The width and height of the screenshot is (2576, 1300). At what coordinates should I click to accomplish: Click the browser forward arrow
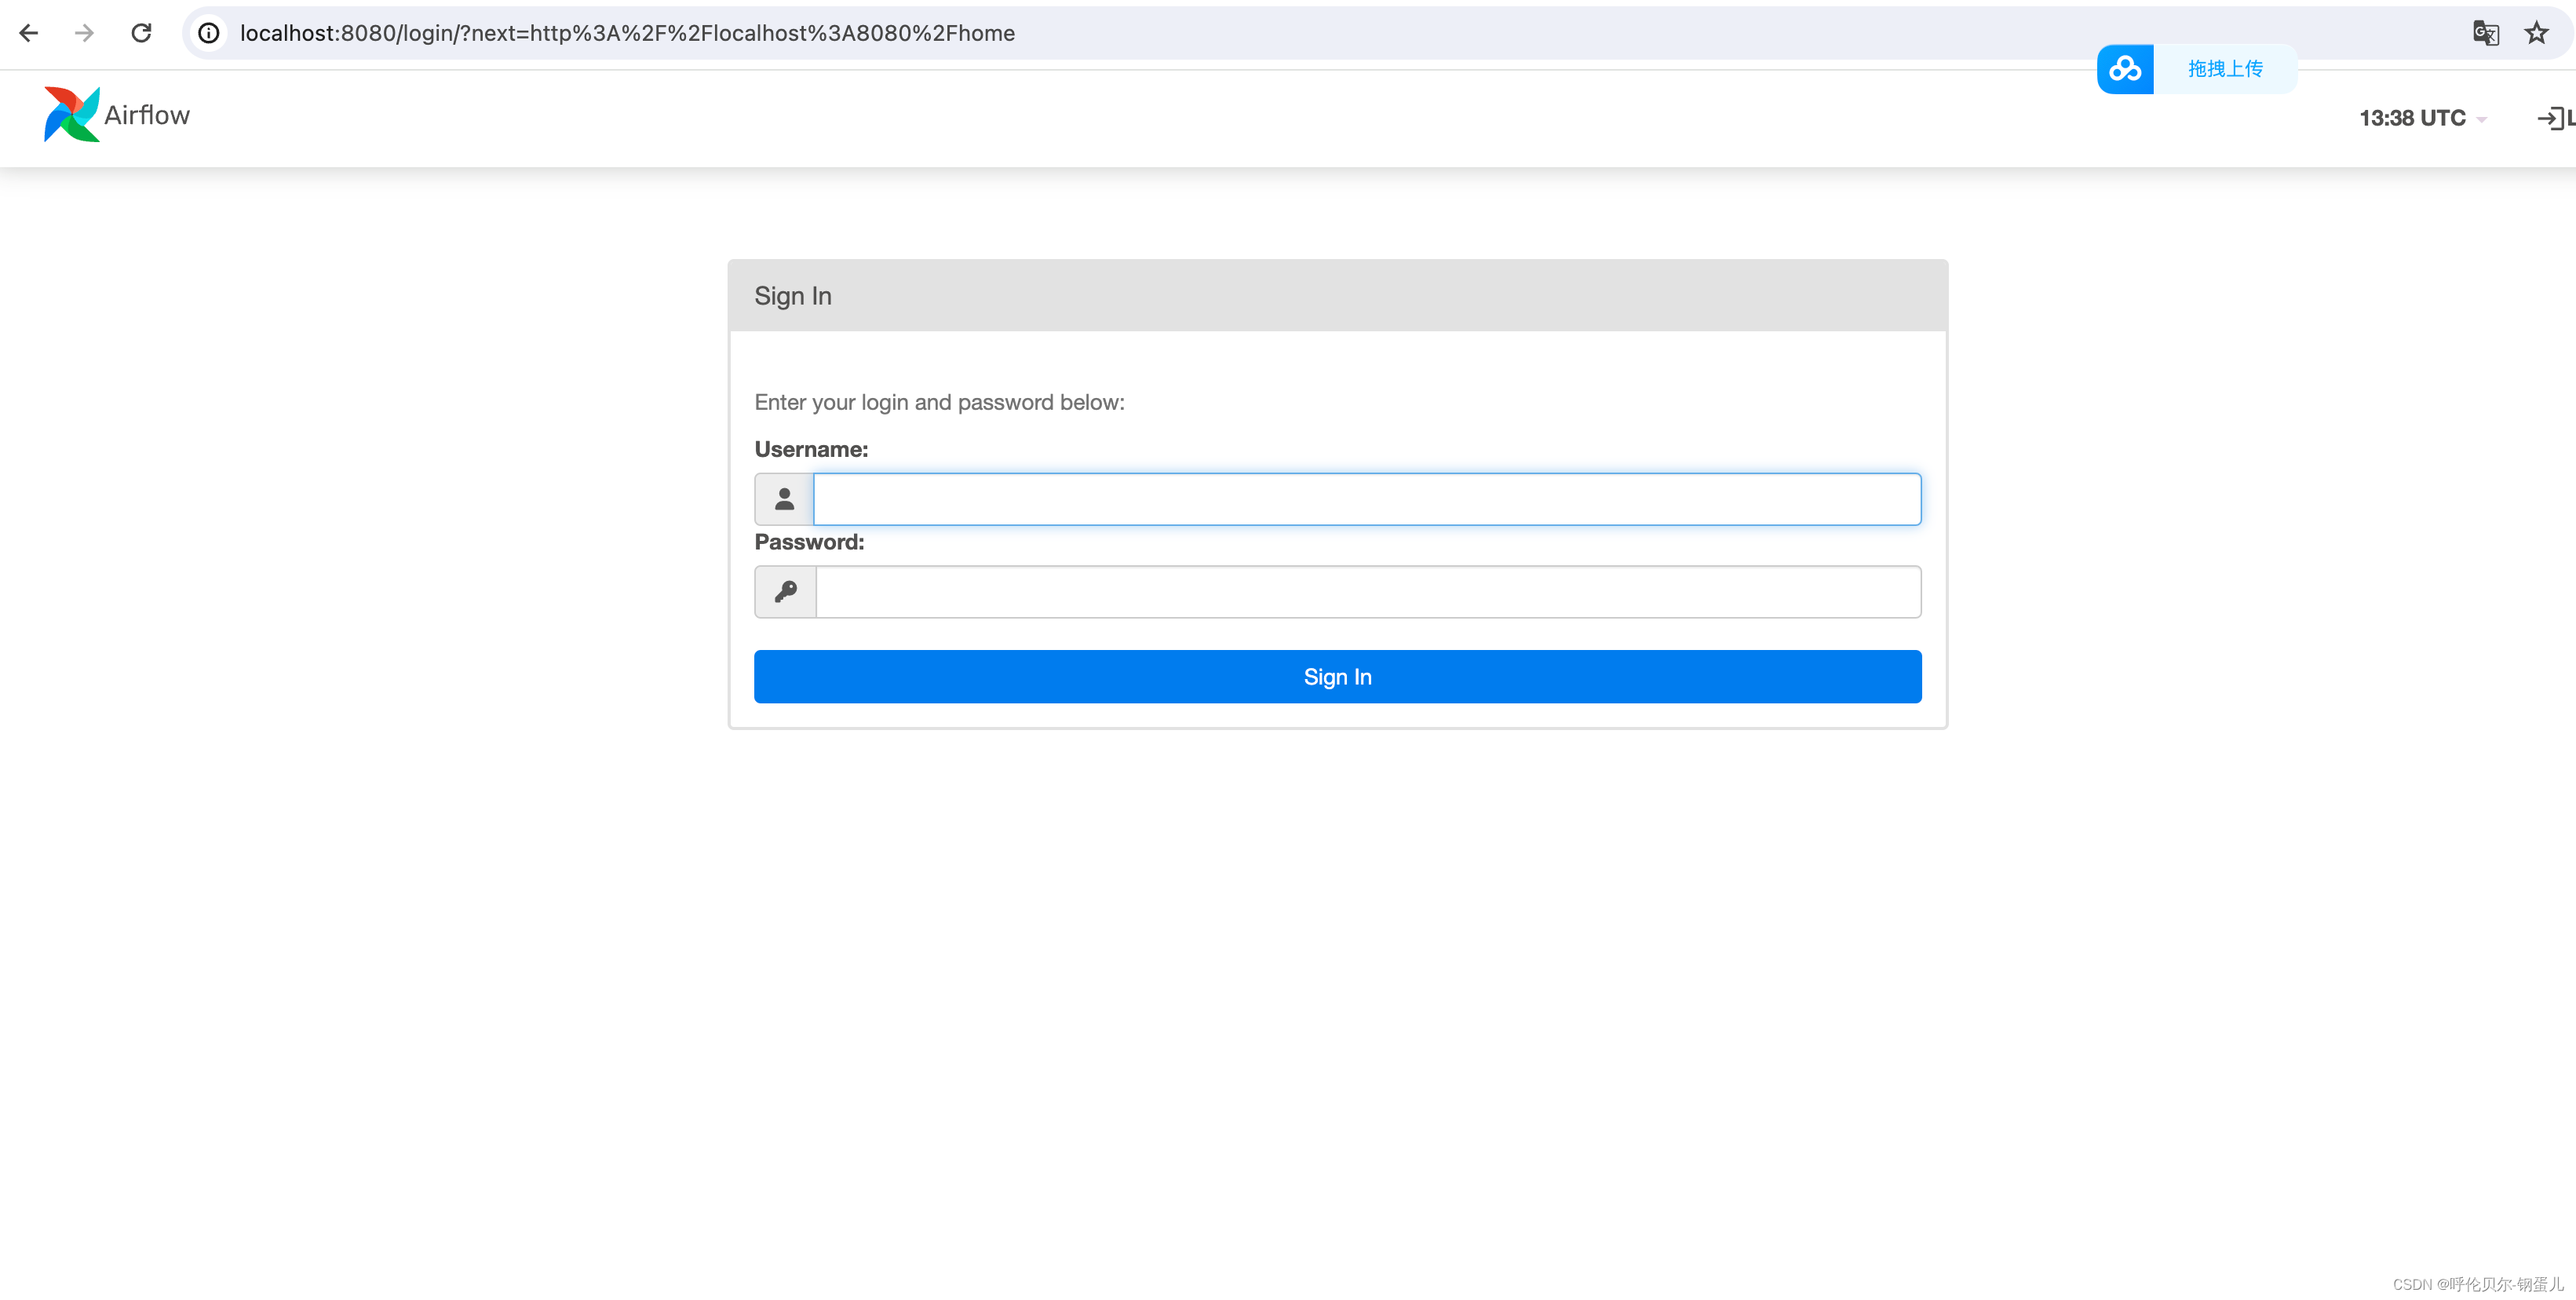click(85, 33)
